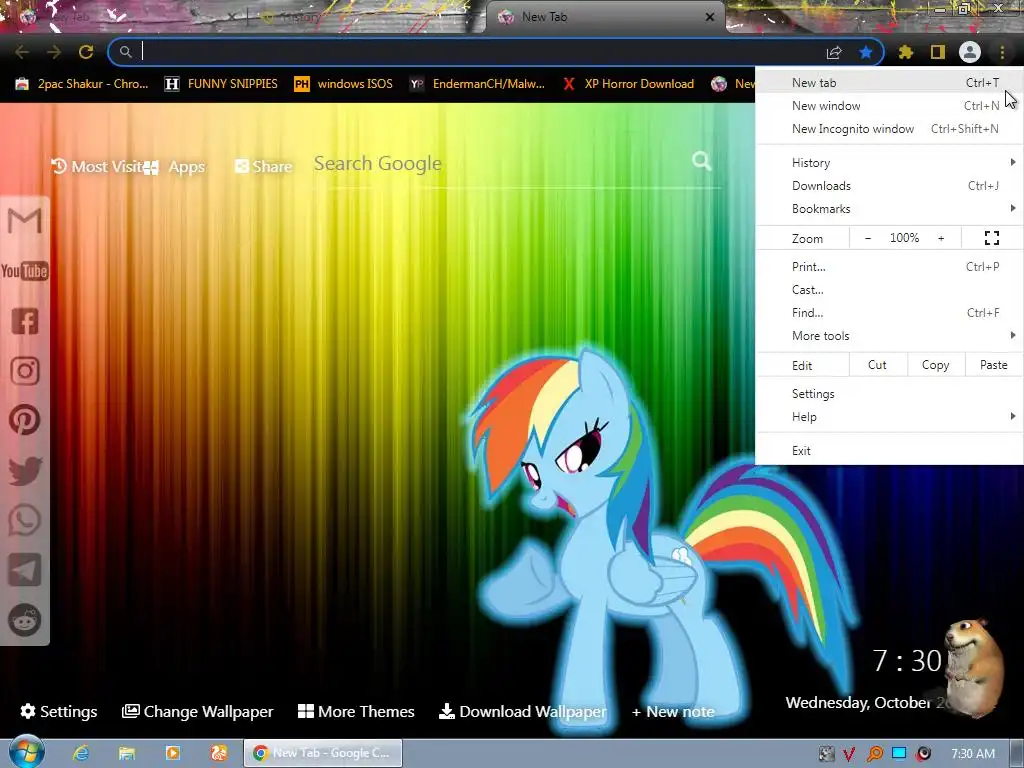The width and height of the screenshot is (1024, 768).
Task: Add a New note
Action: pyautogui.click(x=673, y=712)
